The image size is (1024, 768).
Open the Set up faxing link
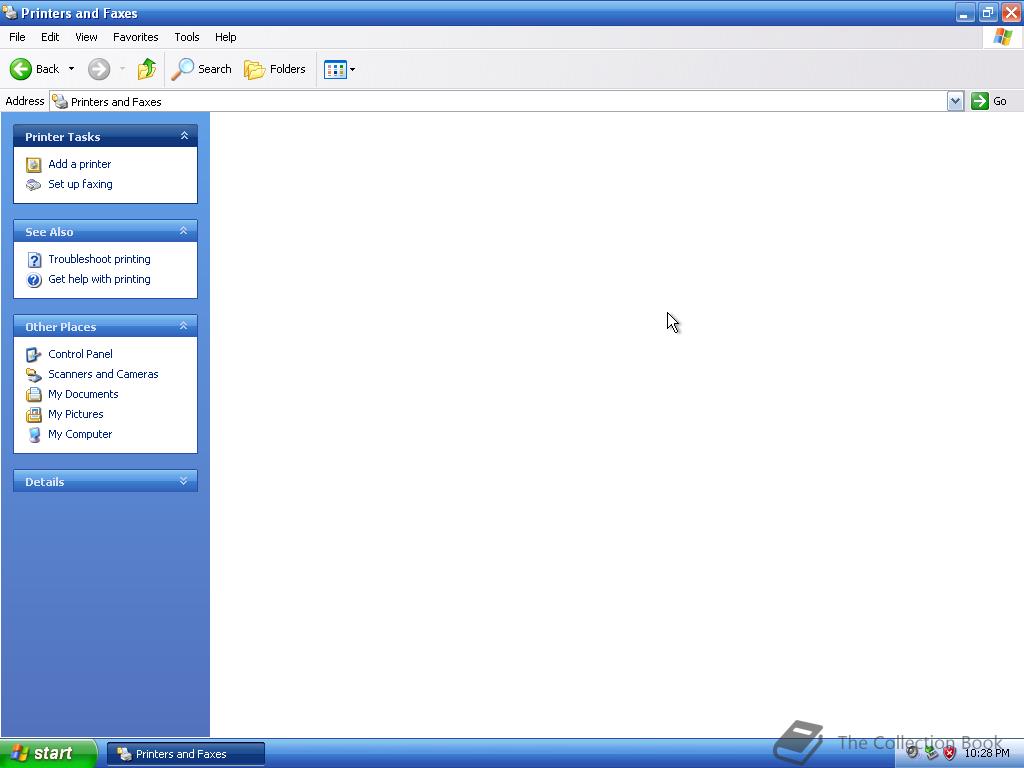pos(80,184)
